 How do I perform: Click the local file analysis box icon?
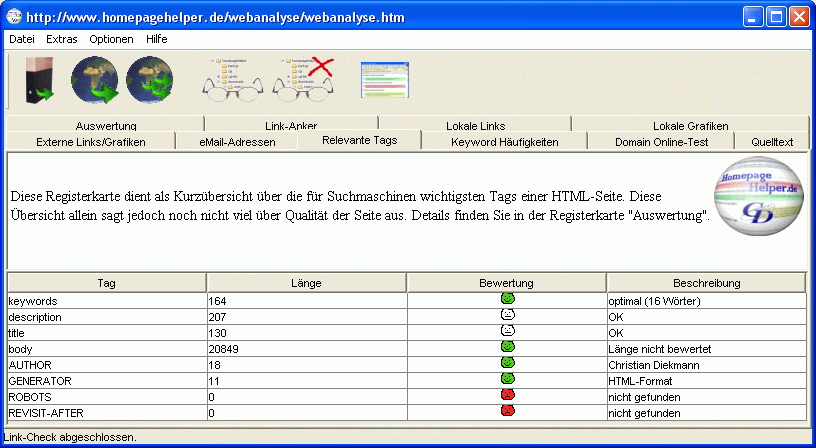click(38, 80)
